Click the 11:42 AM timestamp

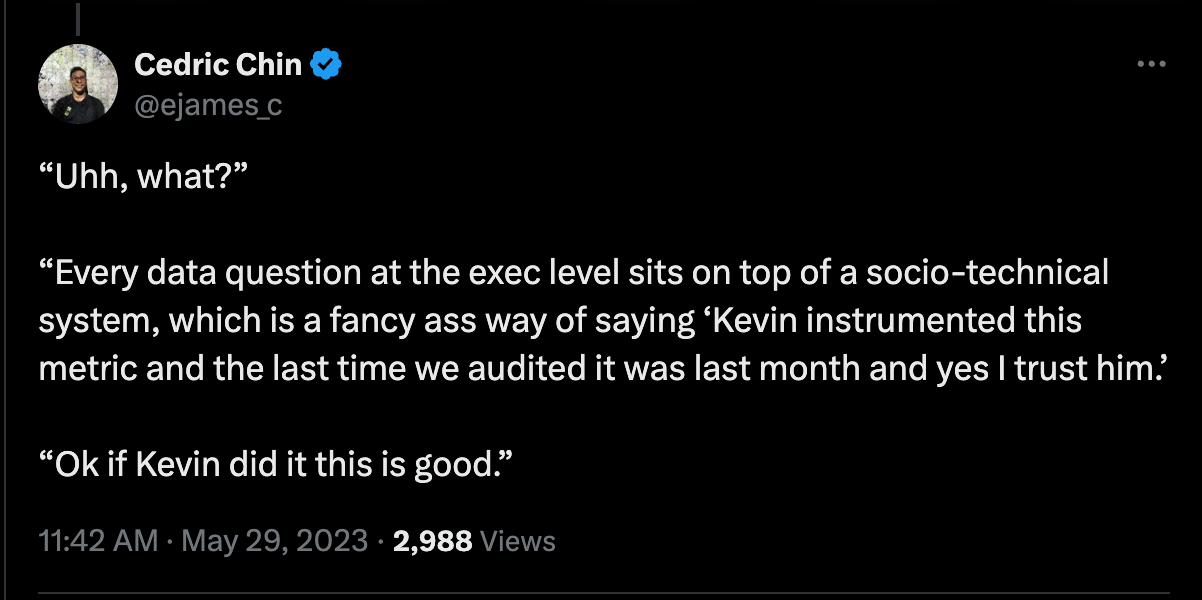[x=98, y=542]
